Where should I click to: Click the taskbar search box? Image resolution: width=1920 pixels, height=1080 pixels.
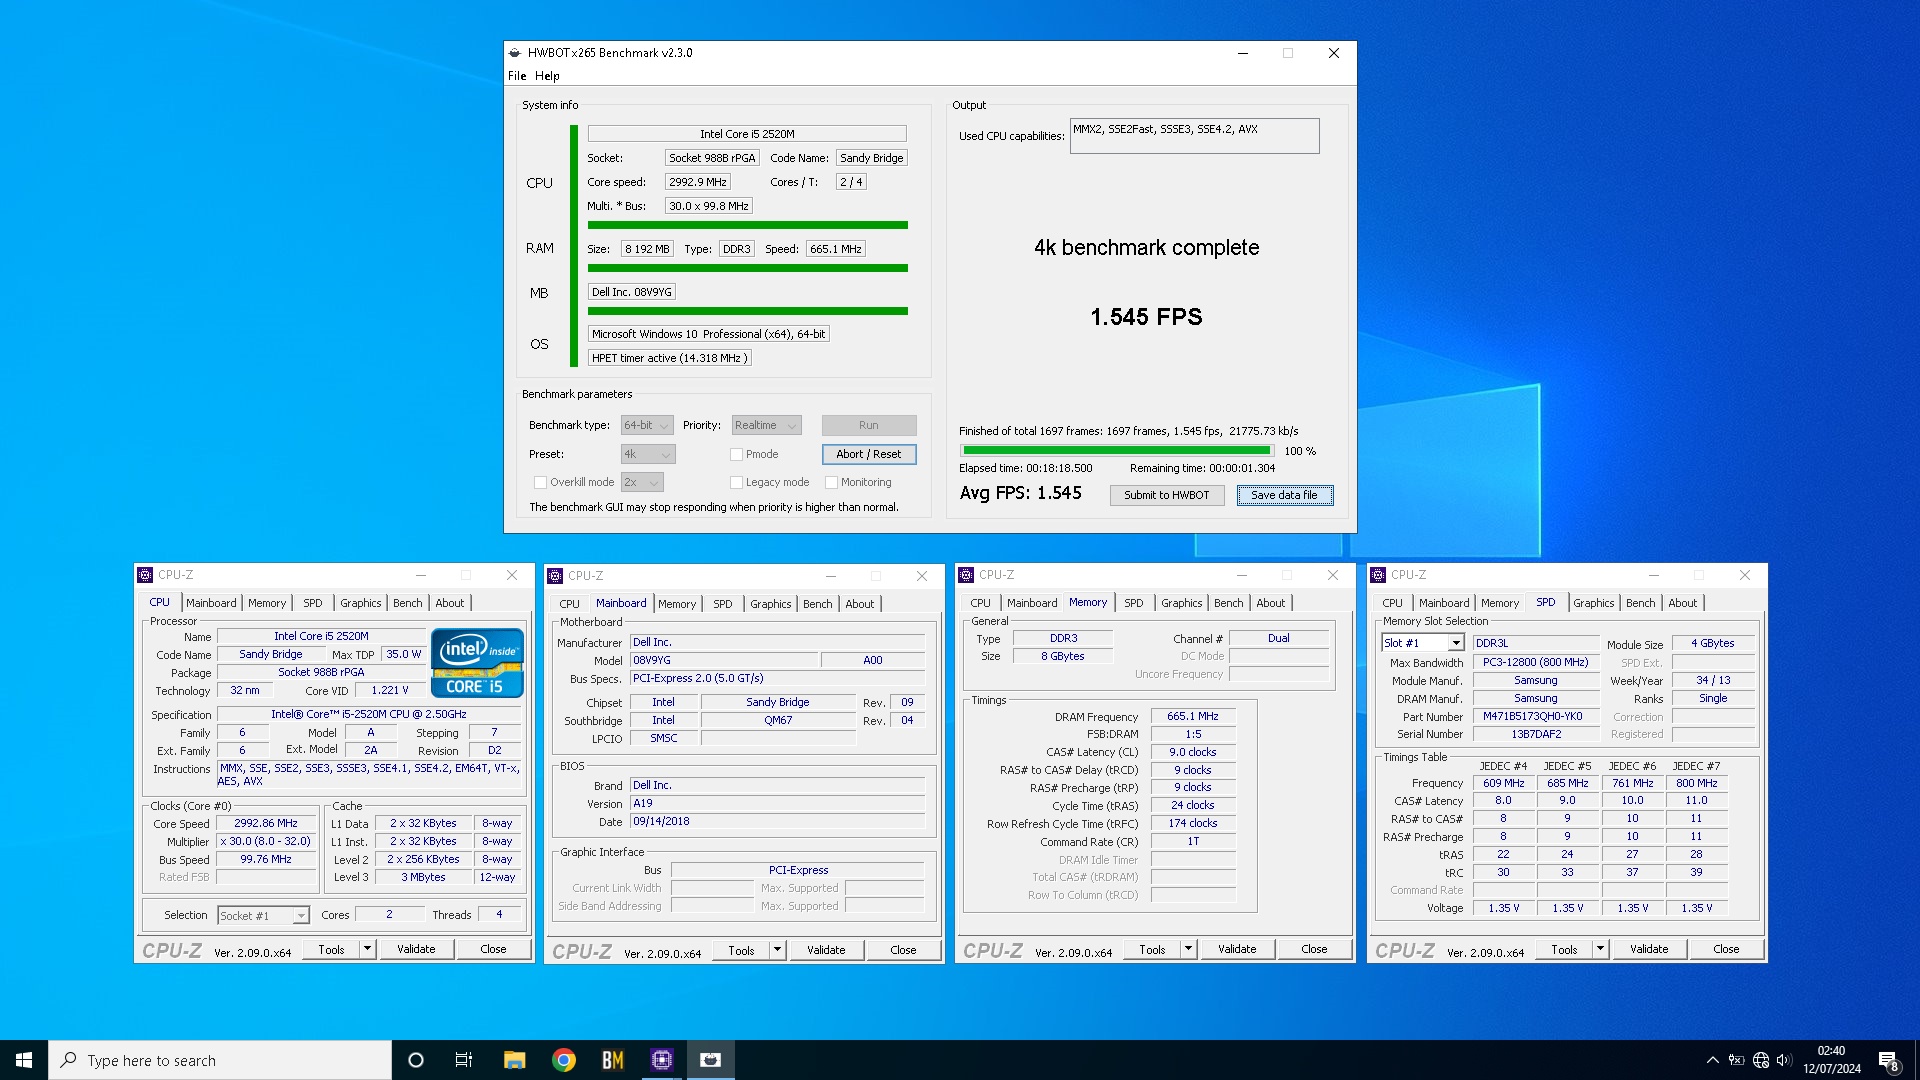[220, 1060]
